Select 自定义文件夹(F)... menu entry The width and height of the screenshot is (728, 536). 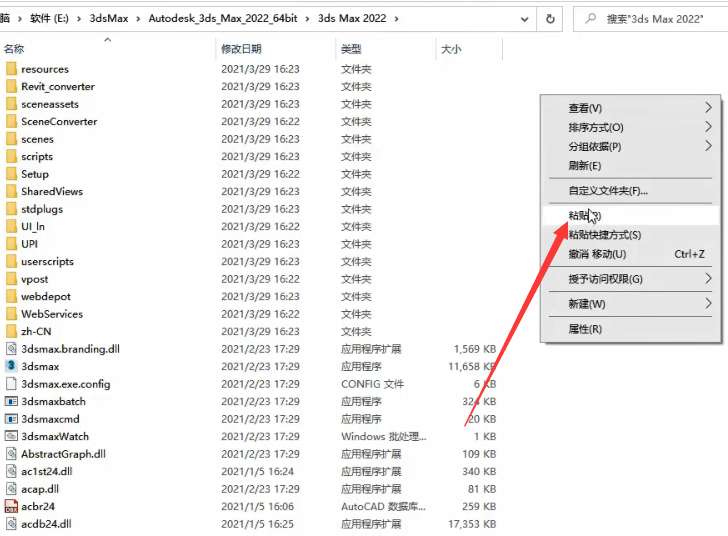coord(630,191)
